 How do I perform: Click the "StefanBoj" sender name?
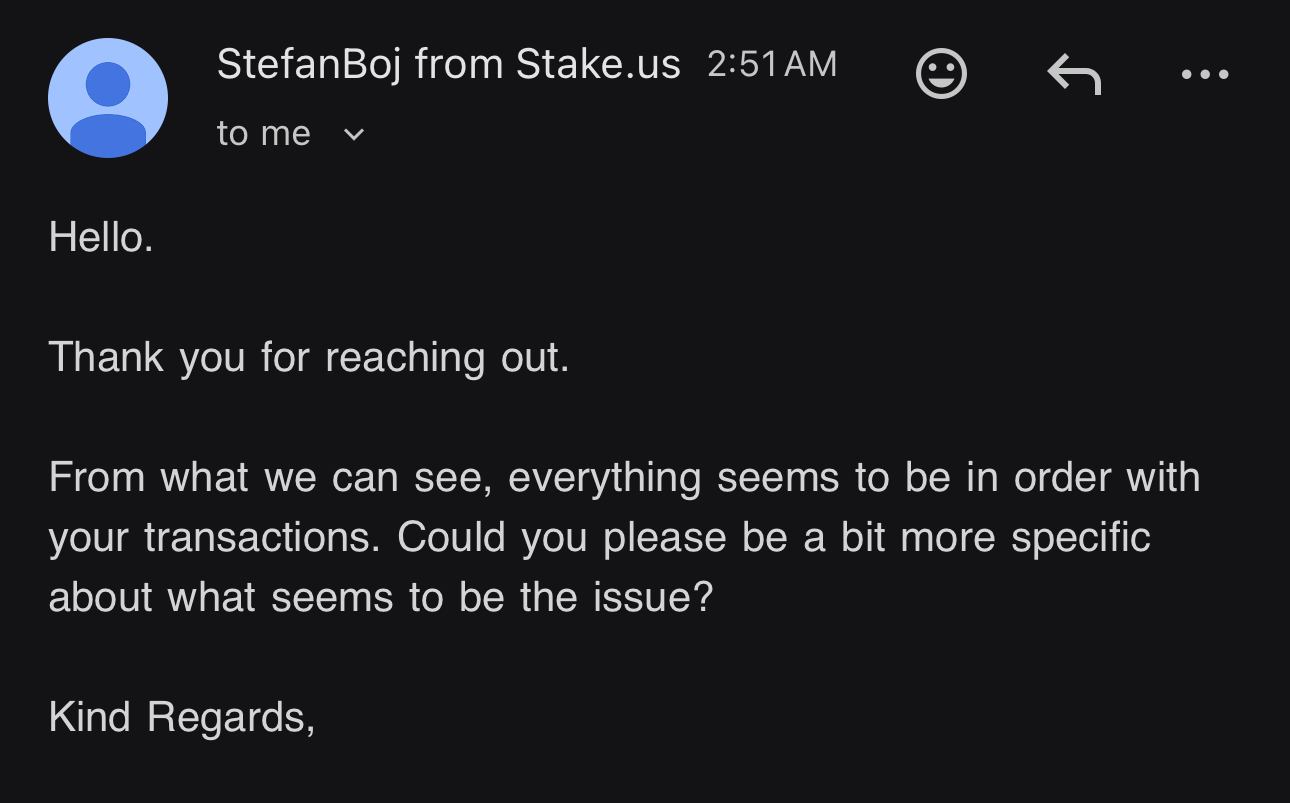(309, 65)
